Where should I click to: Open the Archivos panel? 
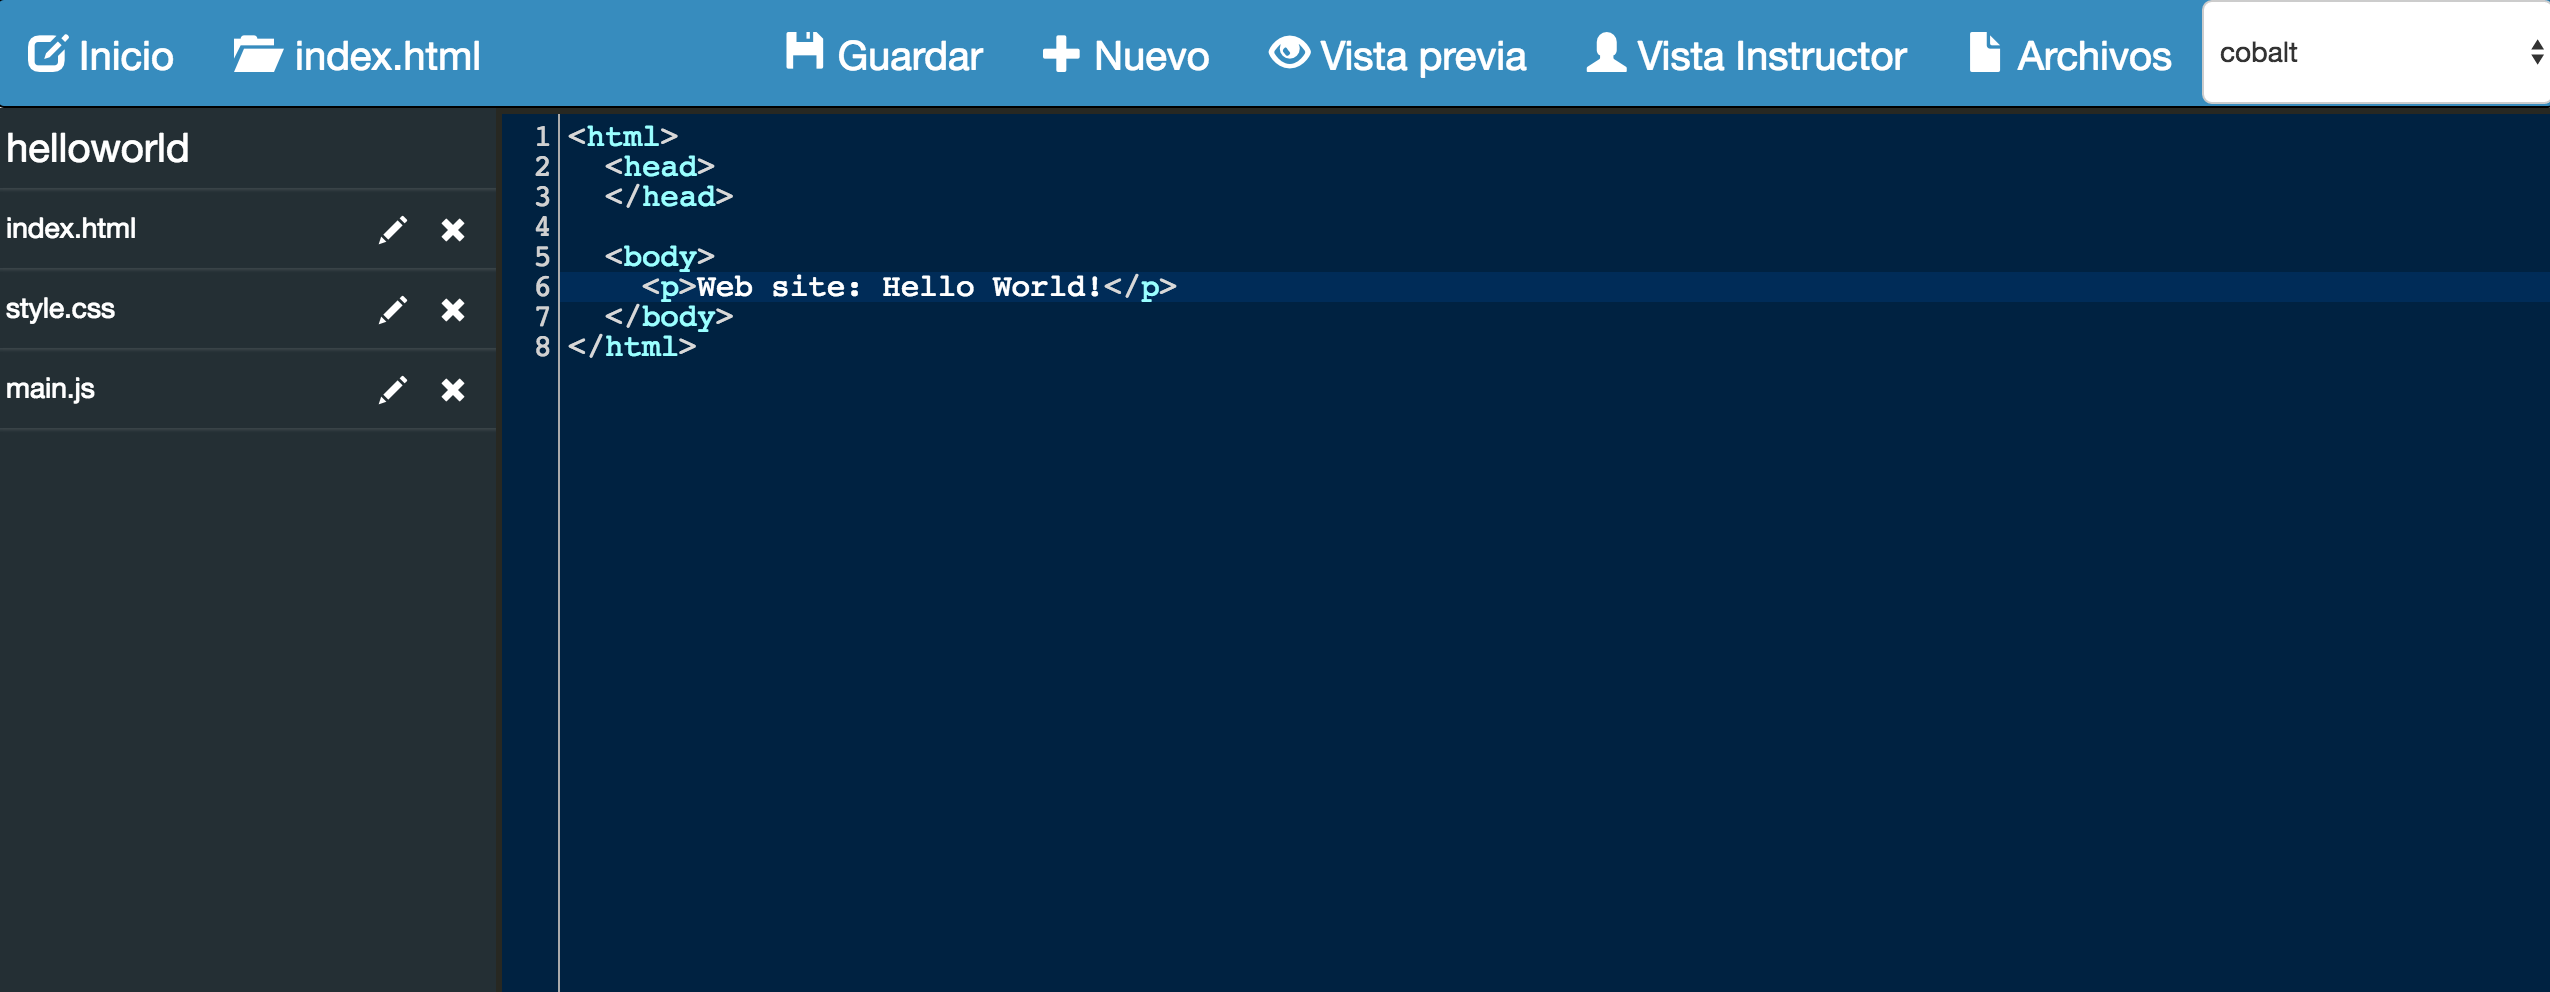pyautogui.click(x=2070, y=55)
